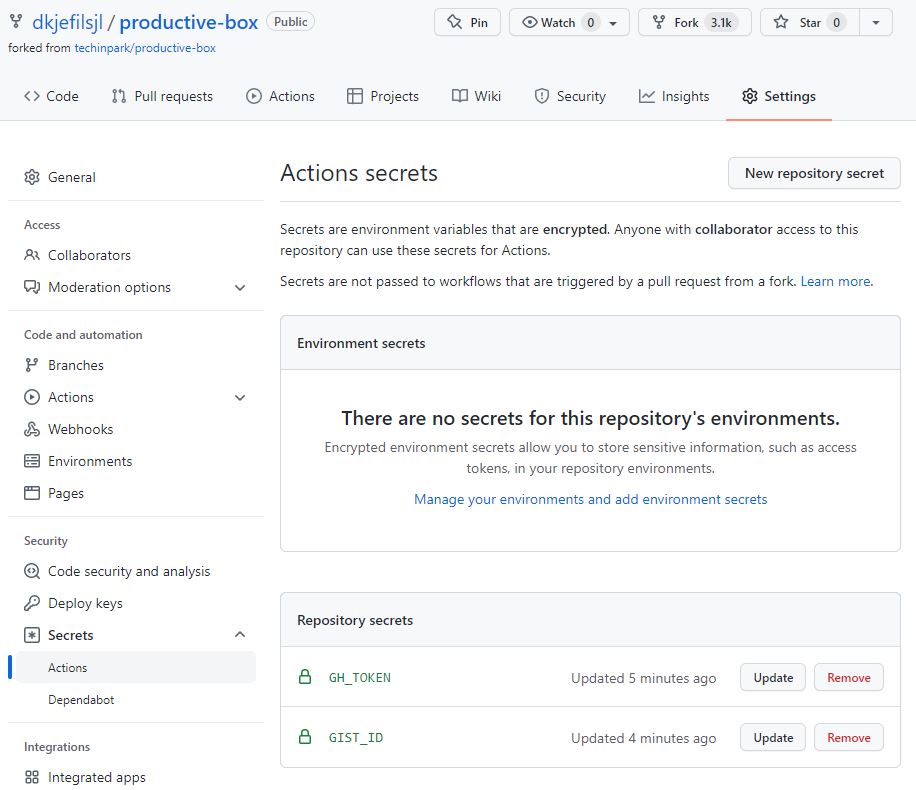Click the people icon next to Collaborators
The height and width of the screenshot is (790, 916).
tap(32, 255)
